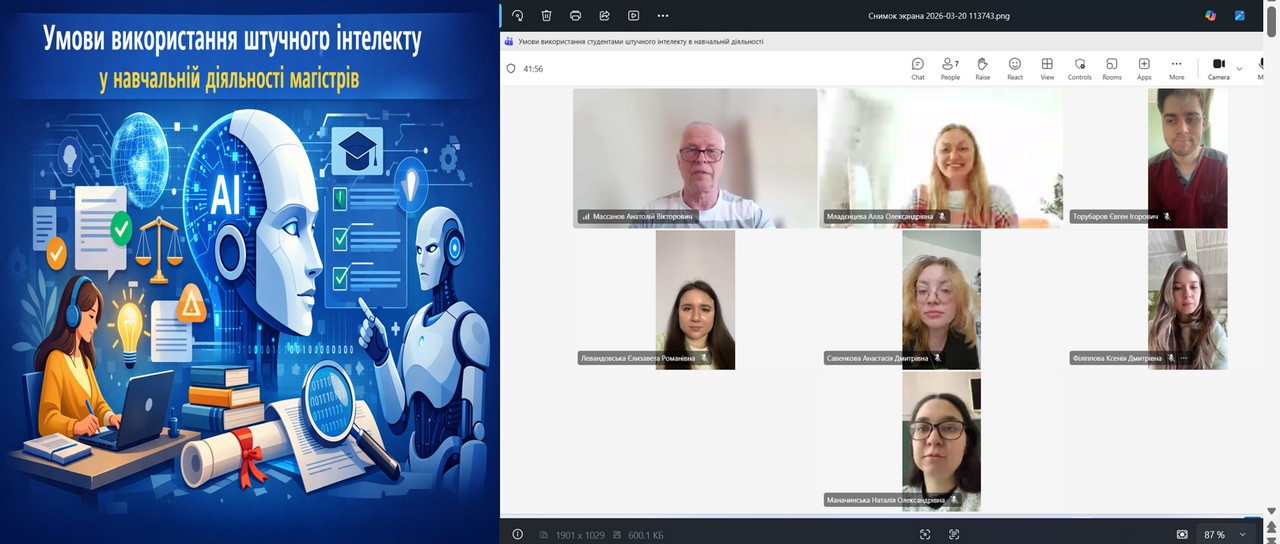This screenshot has width=1280, height=544.
Task: Click the file info icon in the bottom bar
Action: pyautogui.click(x=517, y=535)
